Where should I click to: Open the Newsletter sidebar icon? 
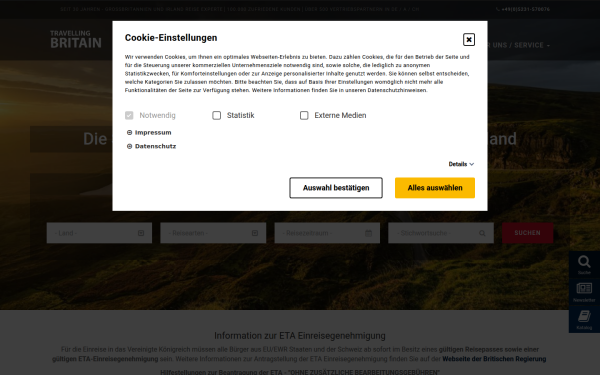tap(584, 292)
